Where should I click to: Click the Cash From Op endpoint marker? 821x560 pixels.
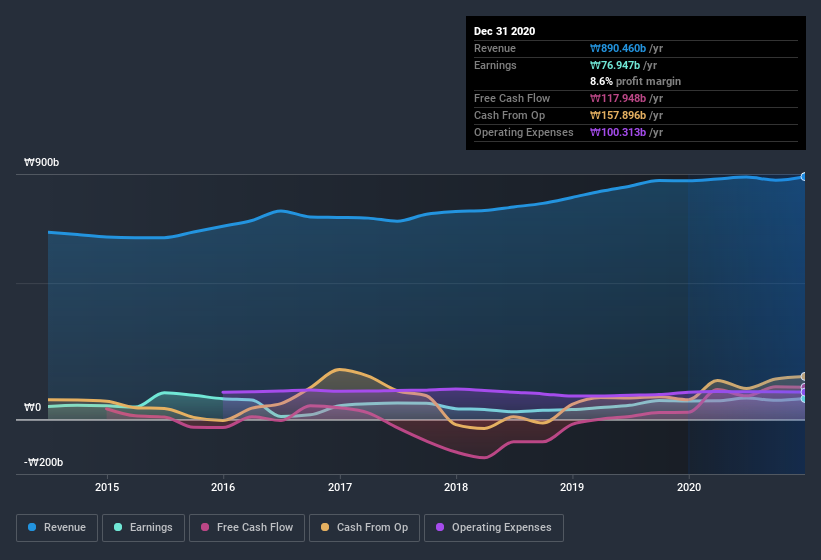(x=804, y=376)
